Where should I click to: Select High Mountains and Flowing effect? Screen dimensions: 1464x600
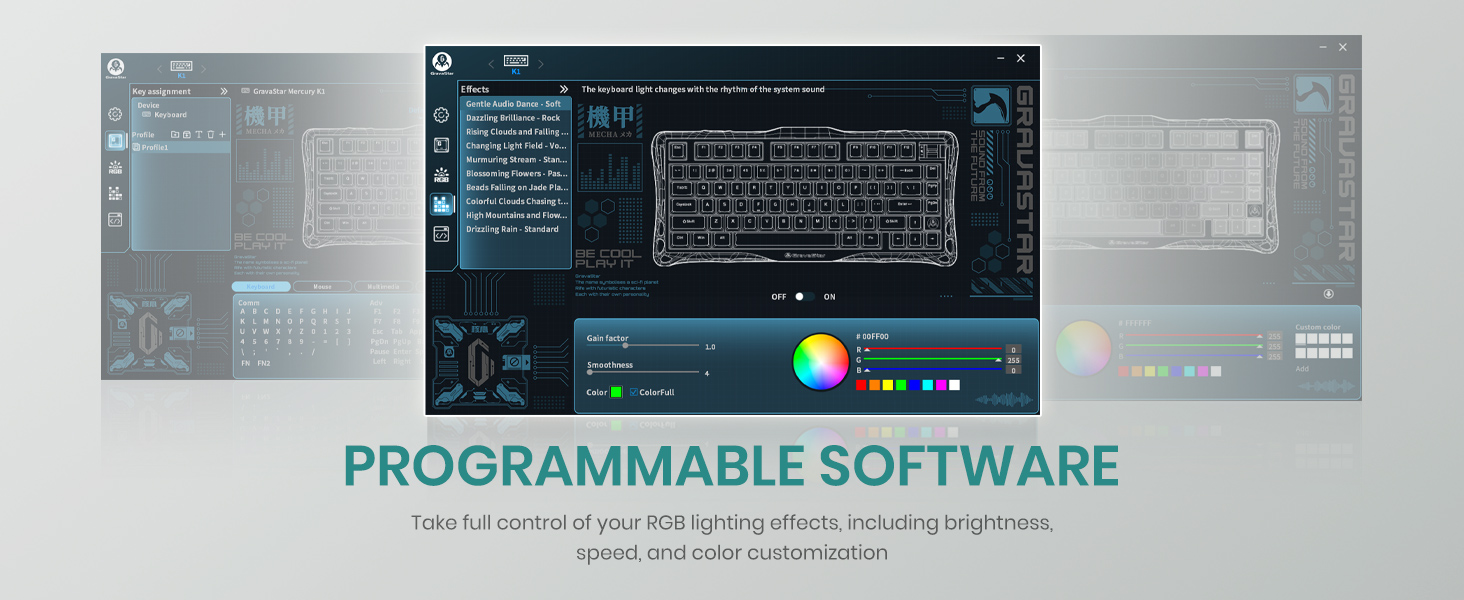coord(516,215)
